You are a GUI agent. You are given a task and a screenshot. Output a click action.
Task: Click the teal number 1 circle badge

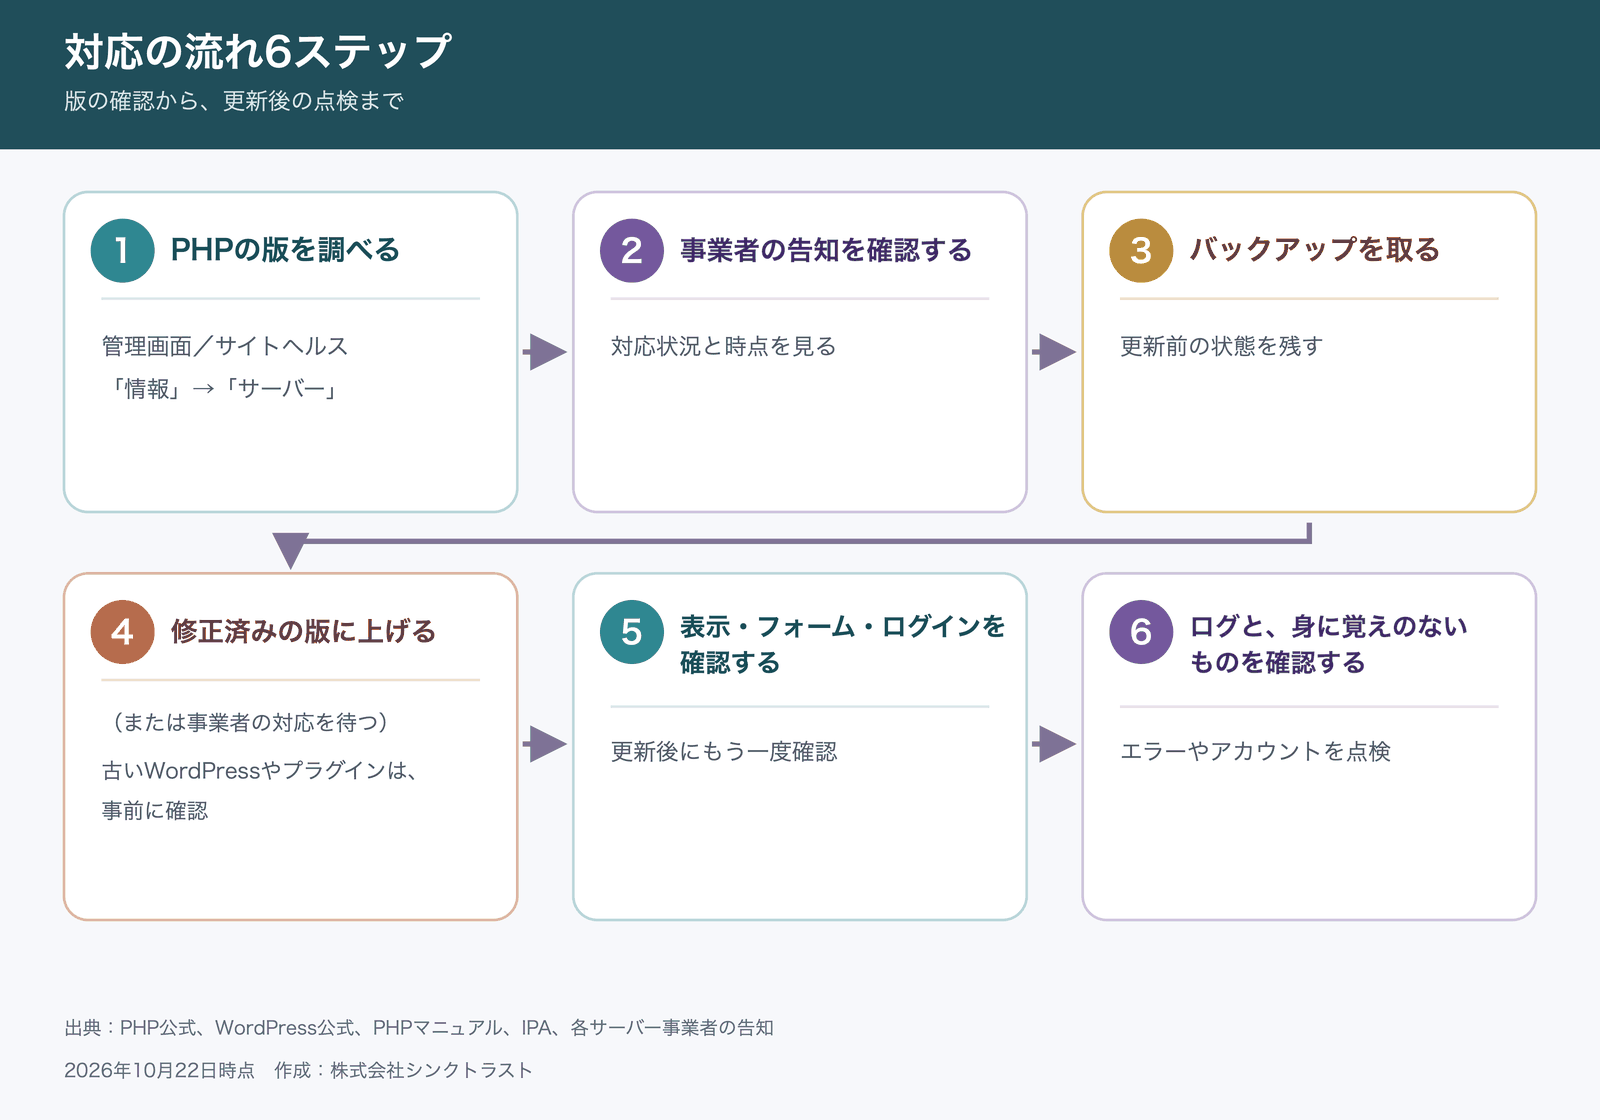point(122,250)
